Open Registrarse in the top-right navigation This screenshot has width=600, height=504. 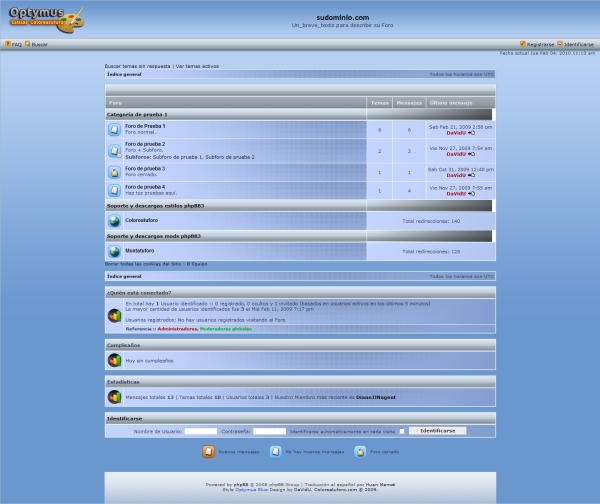point(538,44)
